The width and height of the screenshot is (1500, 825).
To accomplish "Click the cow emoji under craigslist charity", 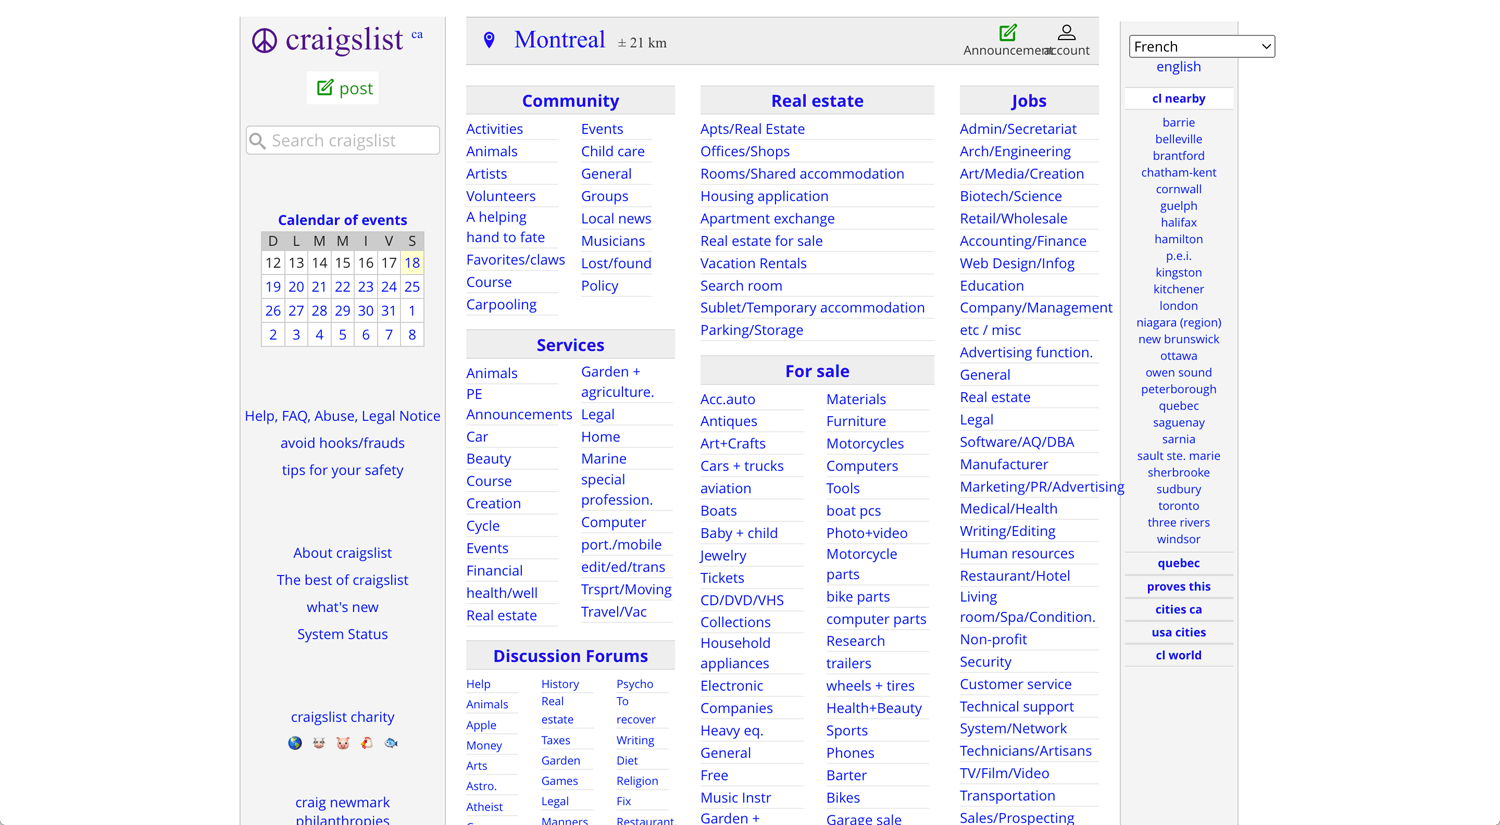I will pyautogui.click(x=319, y=743).
